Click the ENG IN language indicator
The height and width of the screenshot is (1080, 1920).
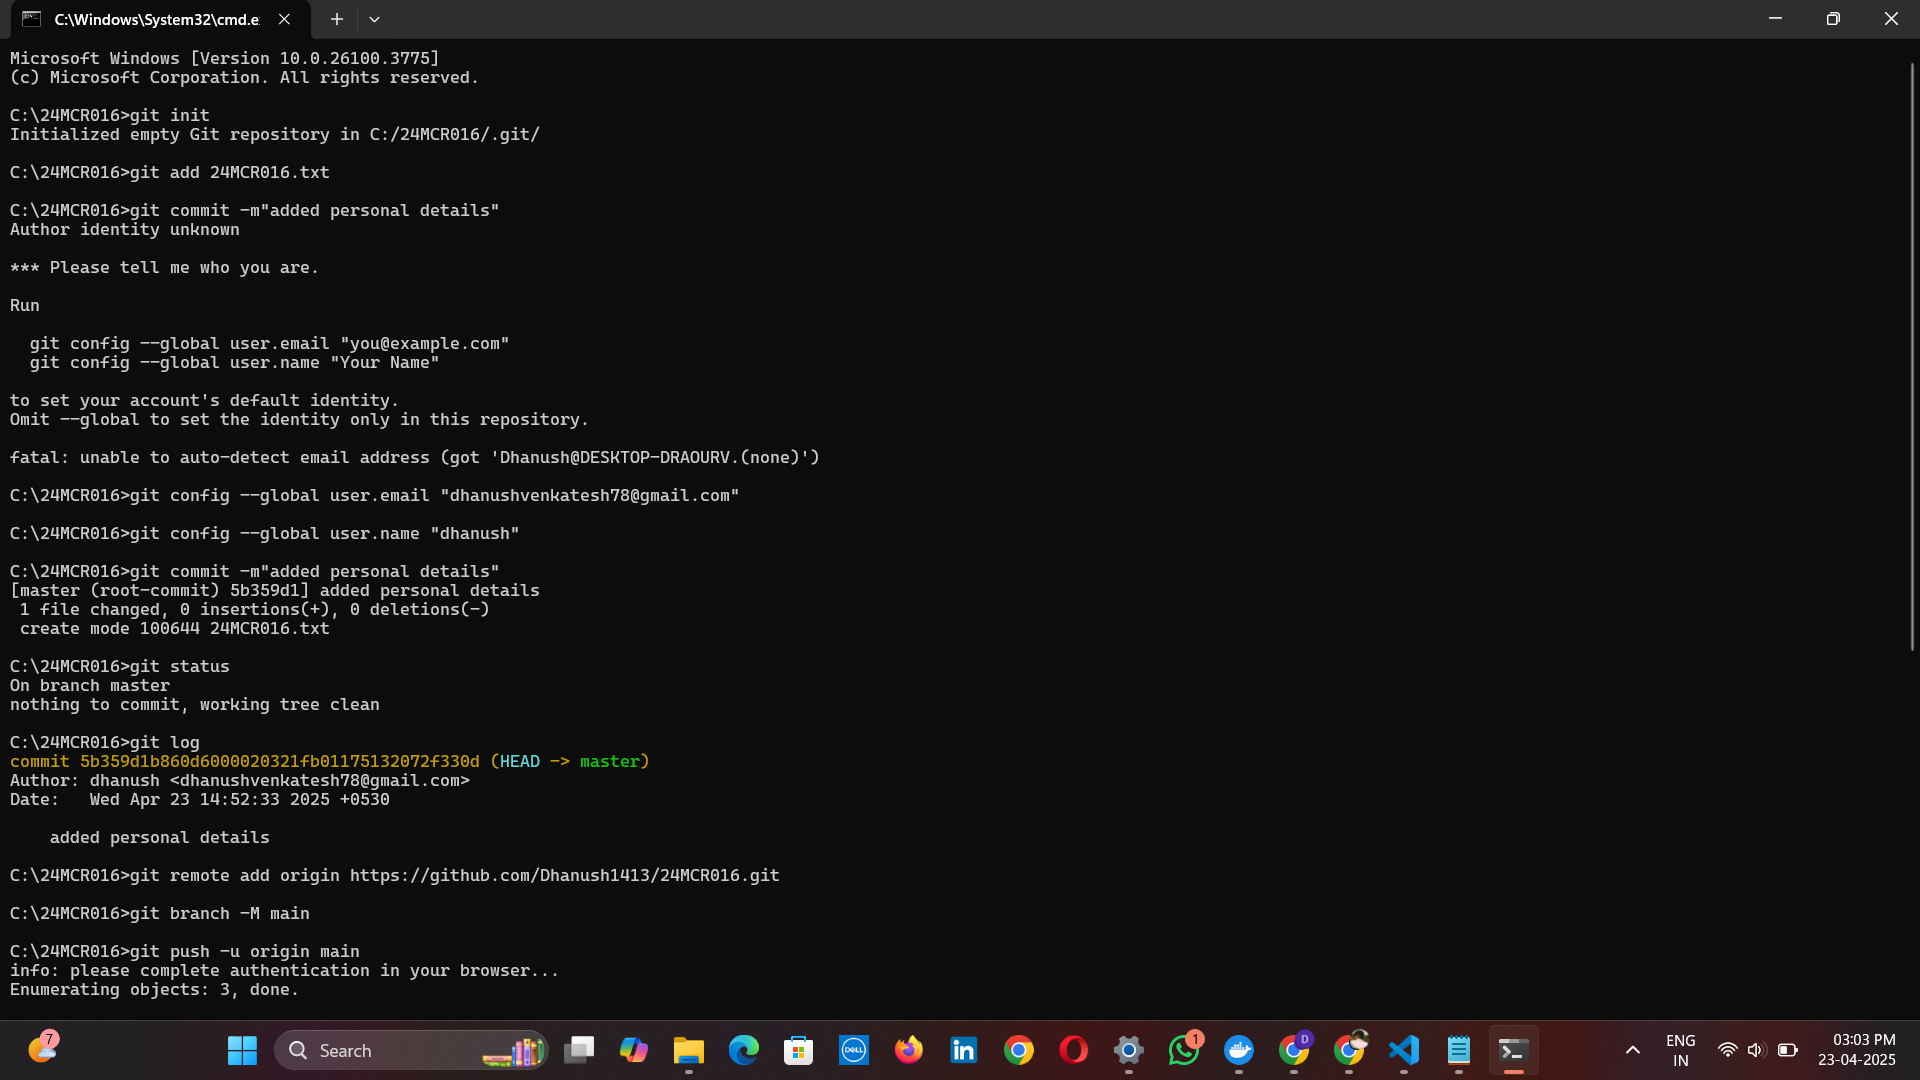pyautogui.click(x=1681, y=1050)
